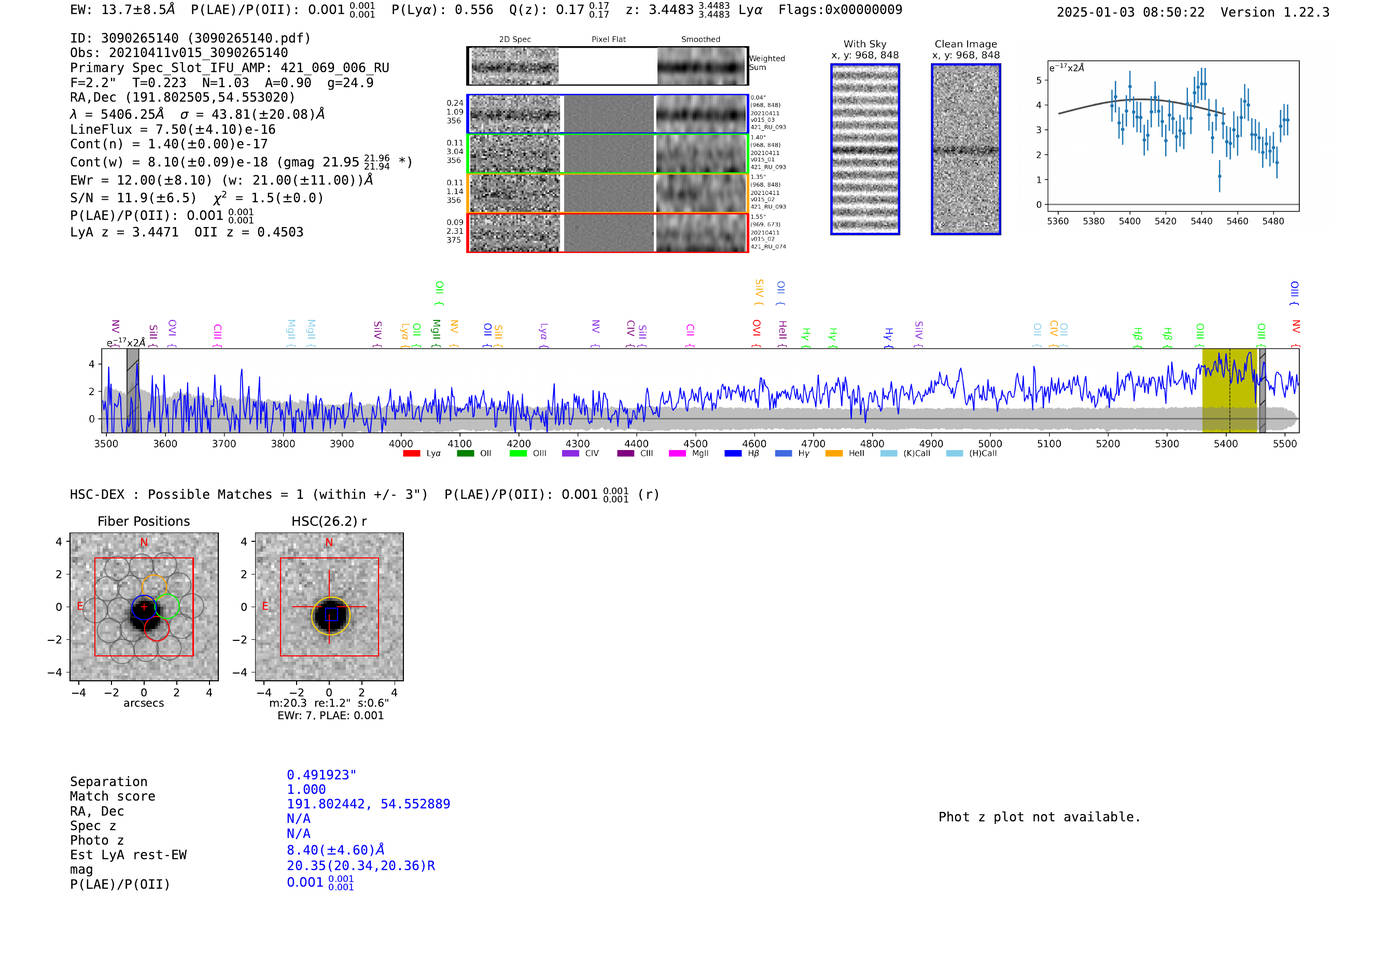
Task: Select the green-bordered fiber spectrum row
Action: [607, 154]
